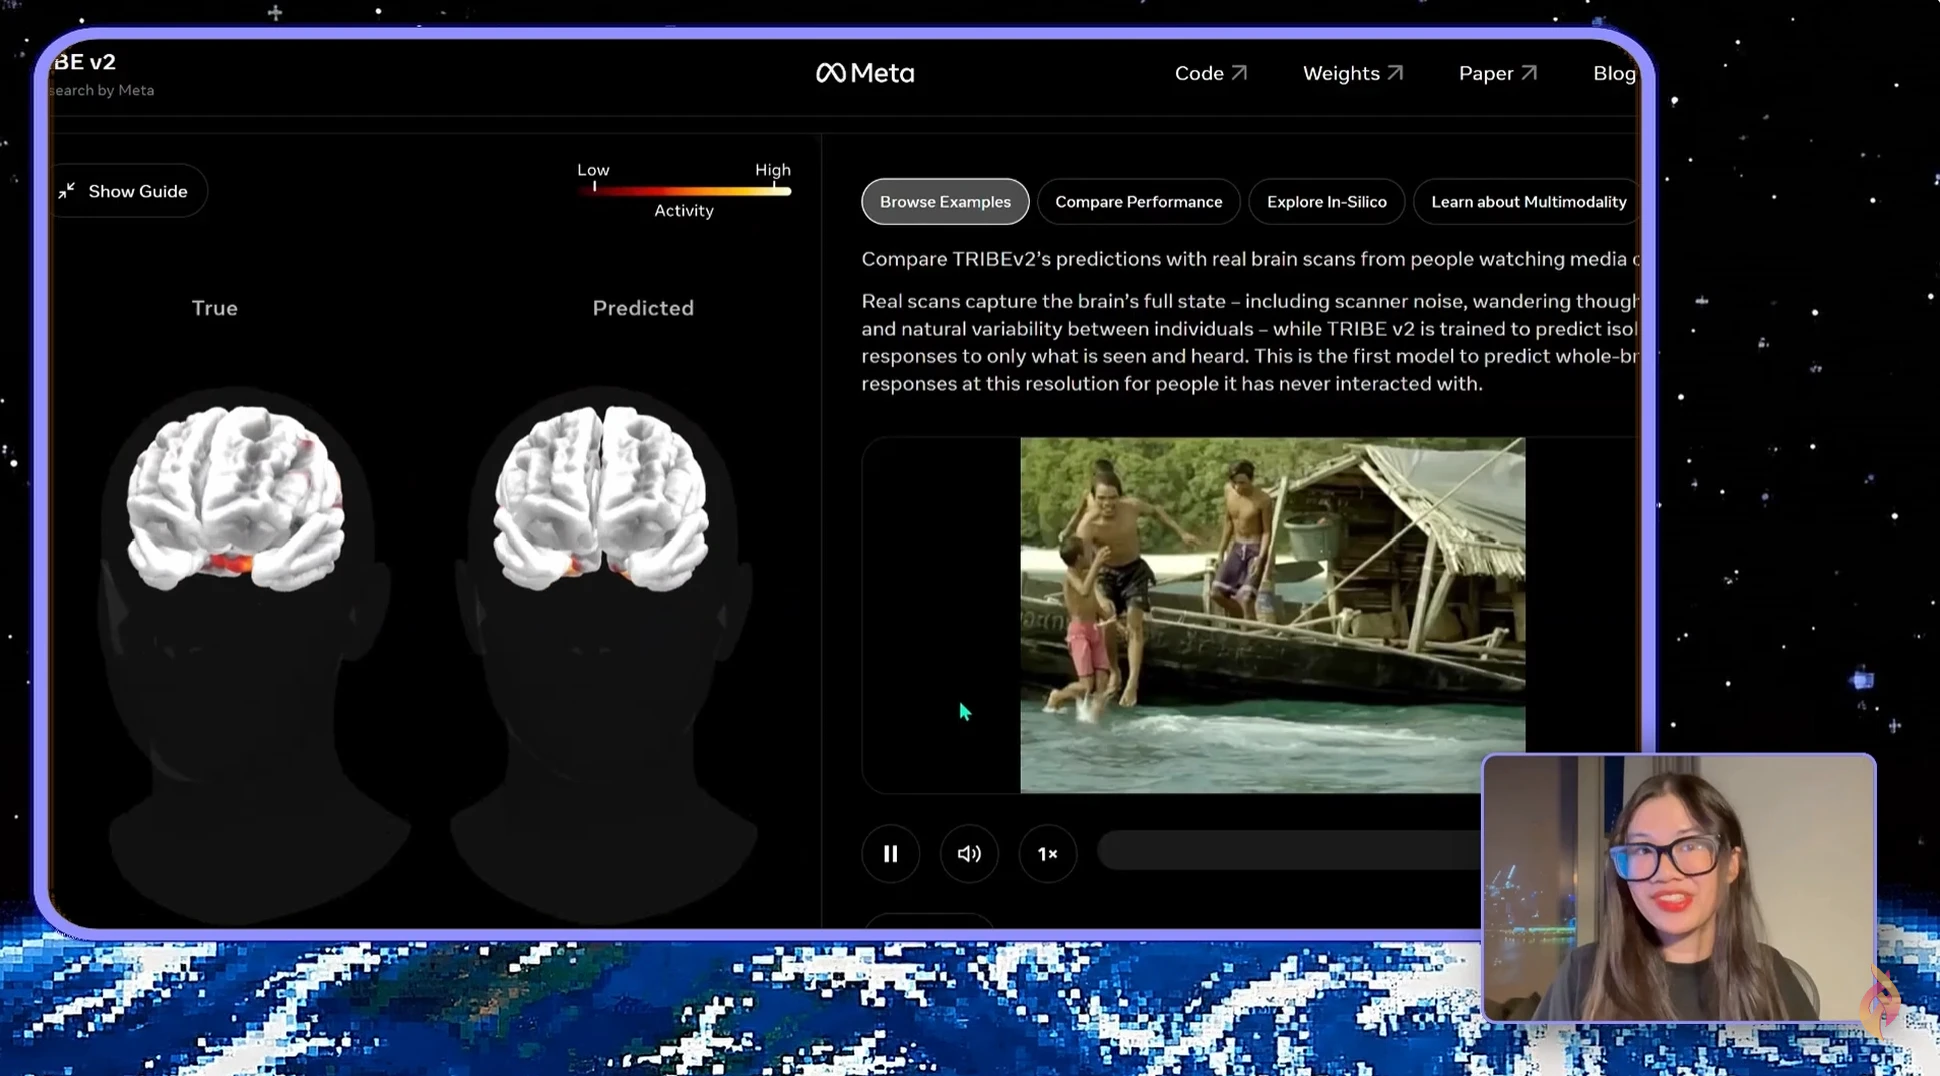
Task: Click the arrow icon next to Paper
Action: tap(1528, 73)
